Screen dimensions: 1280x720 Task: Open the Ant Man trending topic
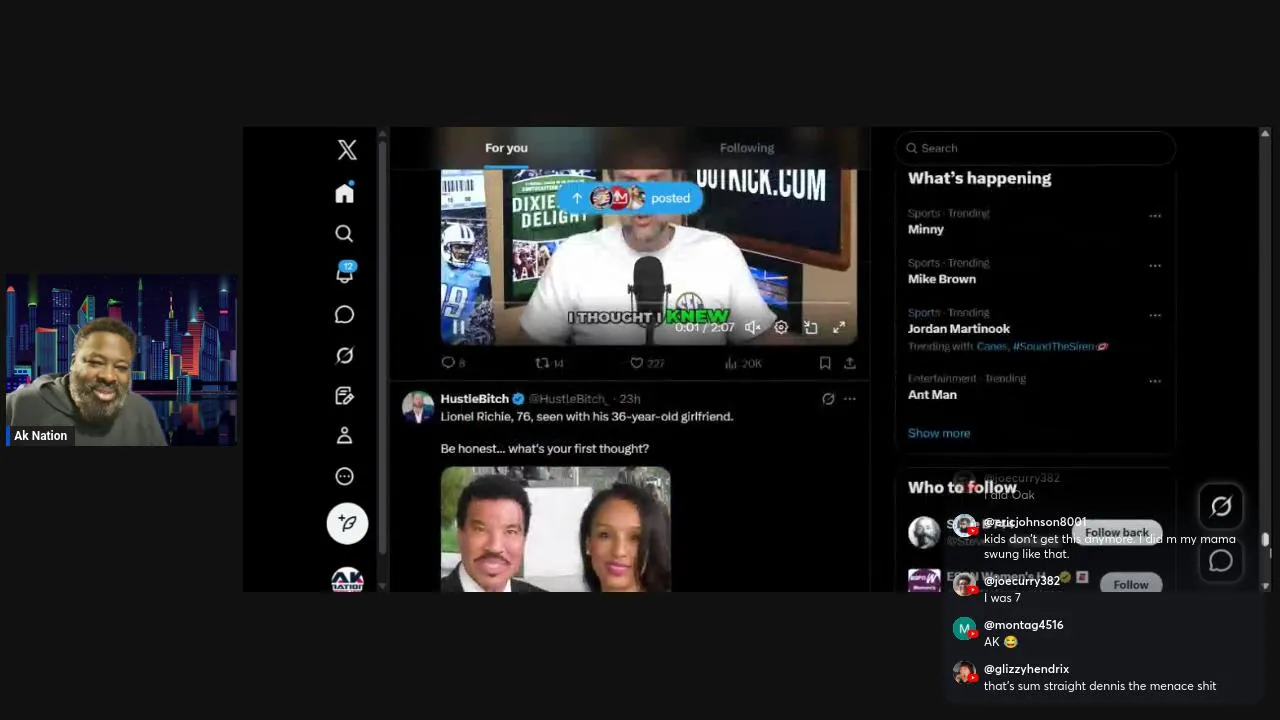point(932,395)
